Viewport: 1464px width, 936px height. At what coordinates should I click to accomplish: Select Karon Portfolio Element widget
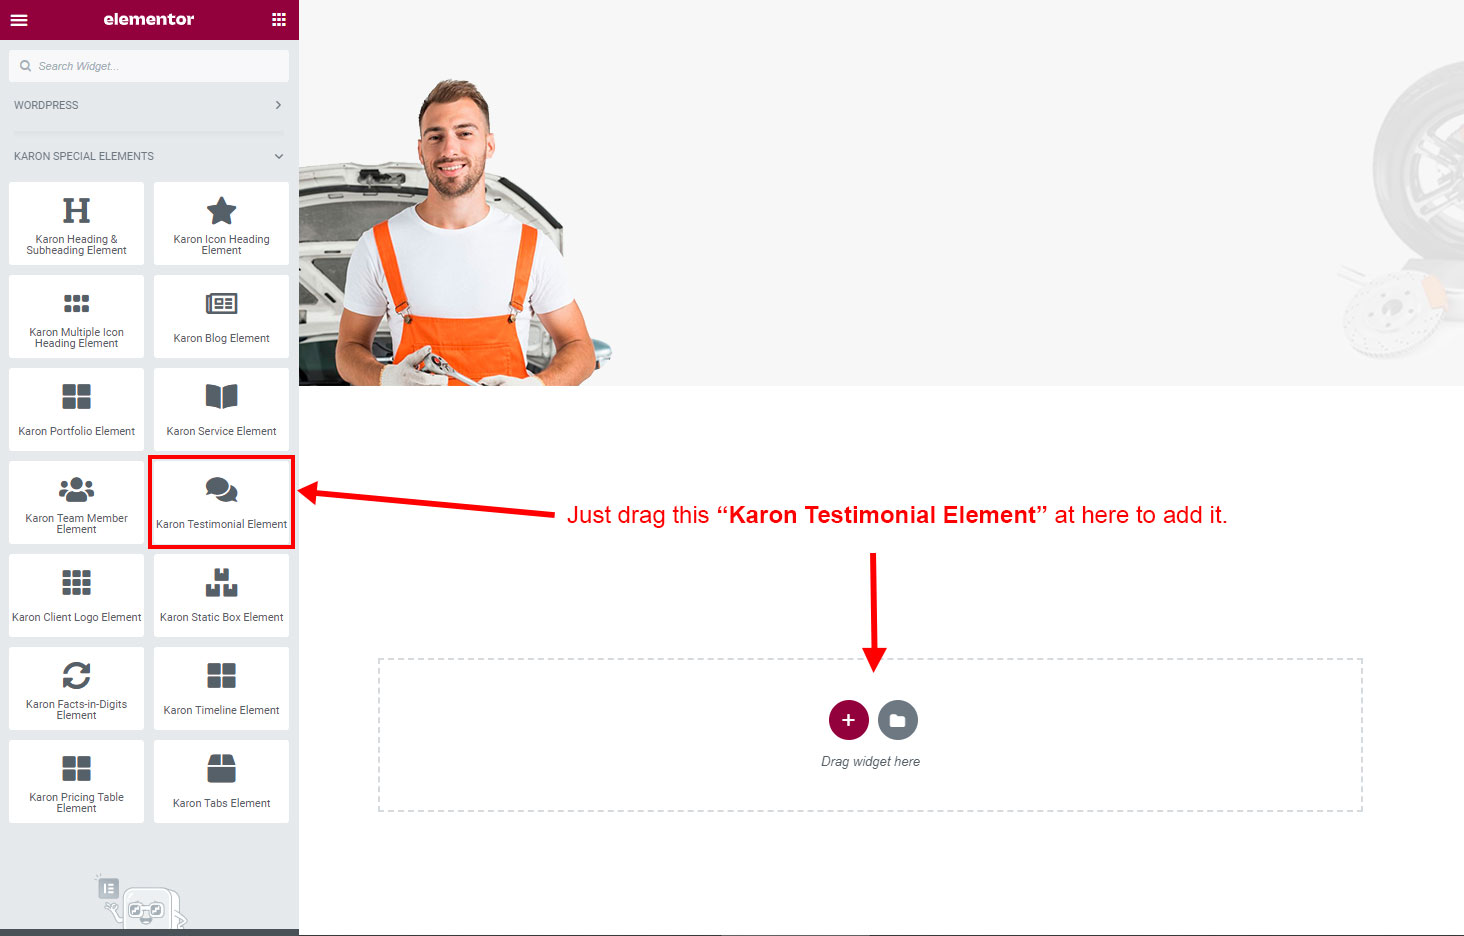76,410
